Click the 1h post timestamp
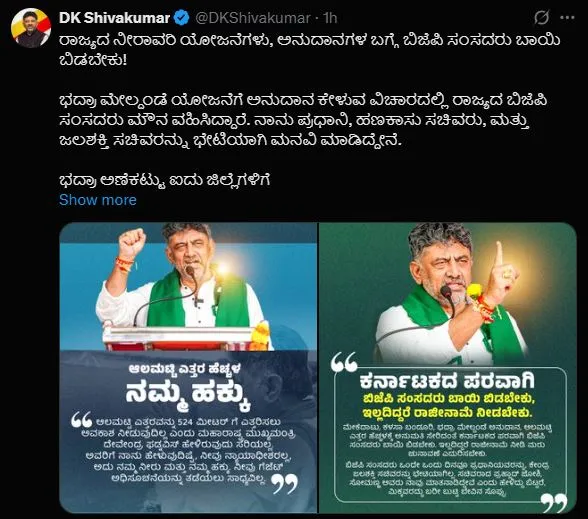This screenshot has height=519, width=588. 330,18
